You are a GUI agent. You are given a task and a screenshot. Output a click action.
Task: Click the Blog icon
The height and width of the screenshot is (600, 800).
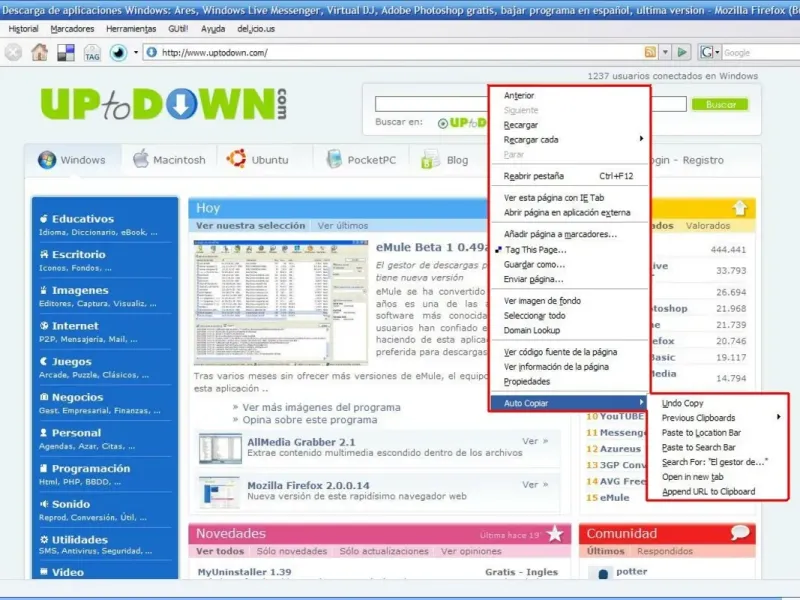430,159
